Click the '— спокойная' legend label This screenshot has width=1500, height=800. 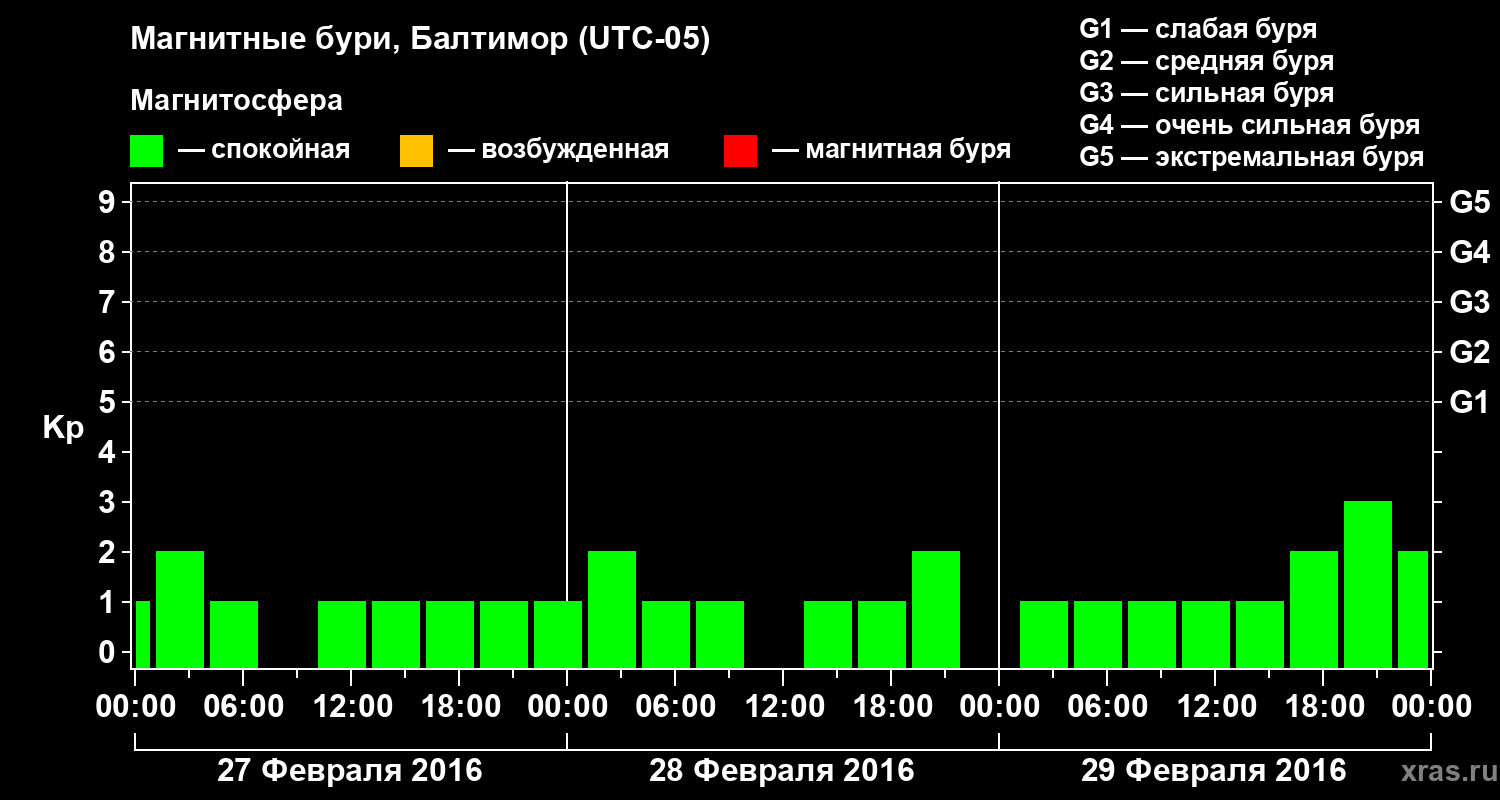click(264, 150)
